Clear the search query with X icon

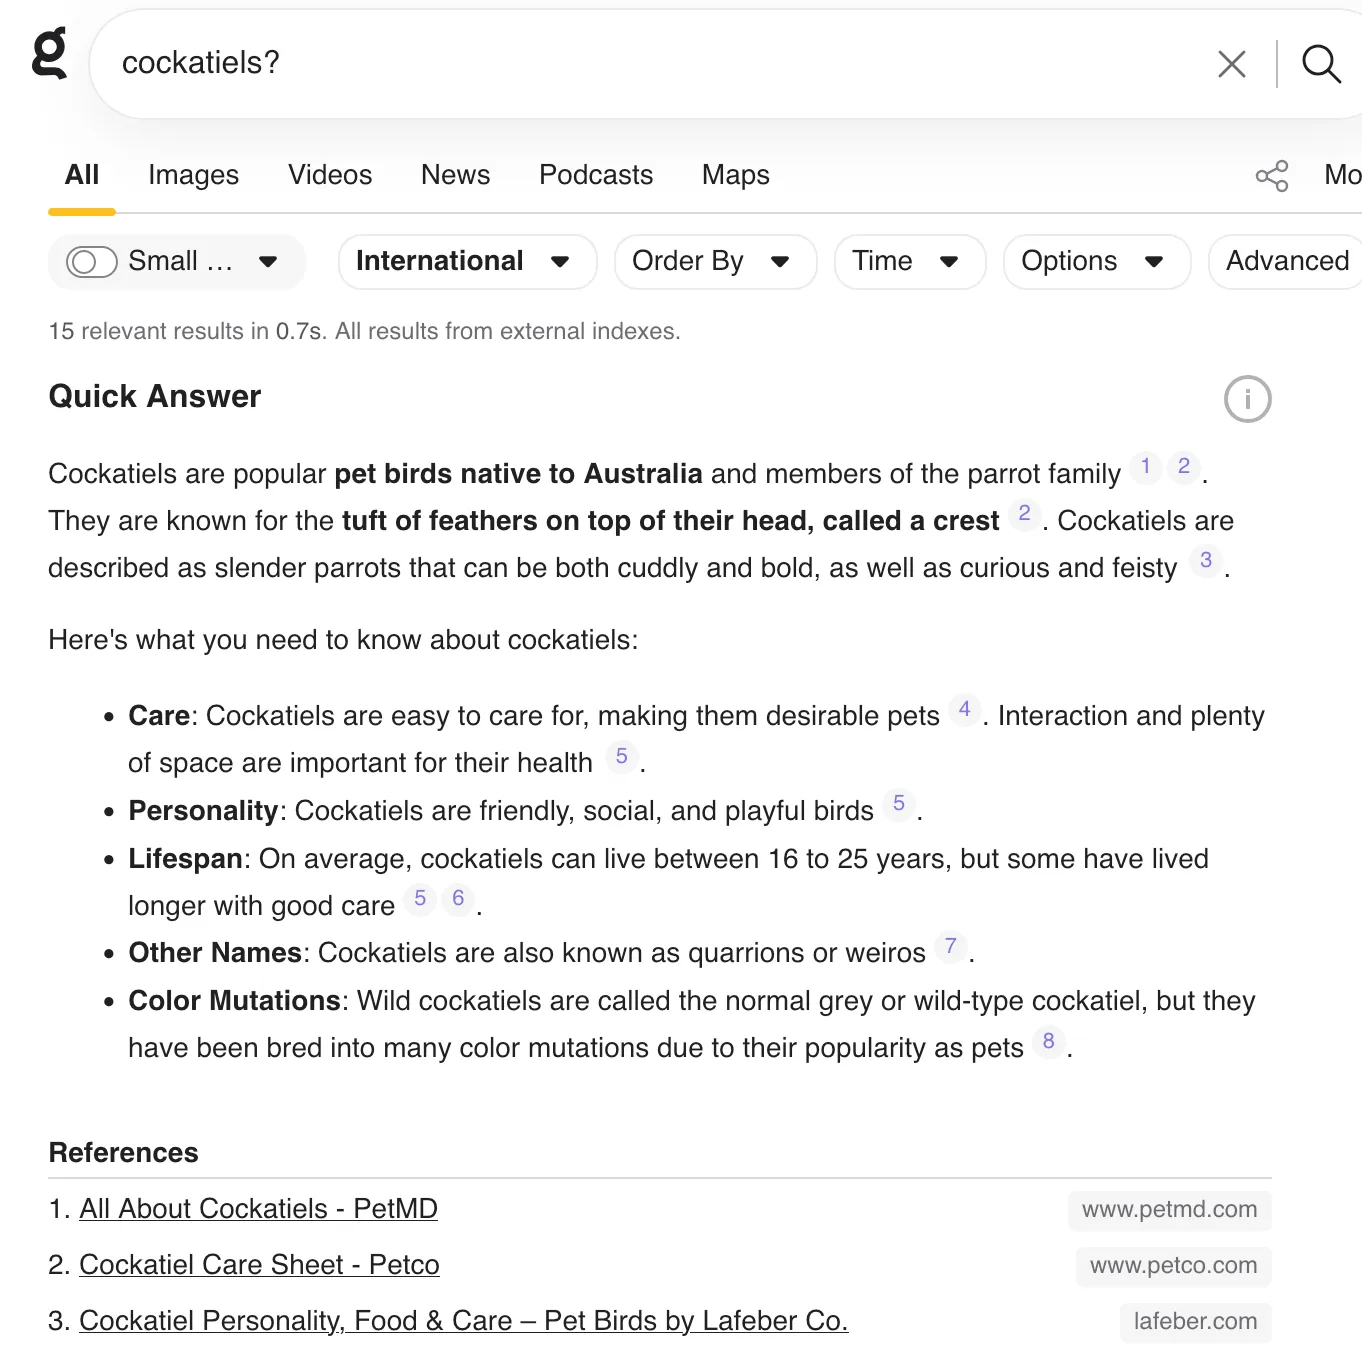(x=1231, y=64)
